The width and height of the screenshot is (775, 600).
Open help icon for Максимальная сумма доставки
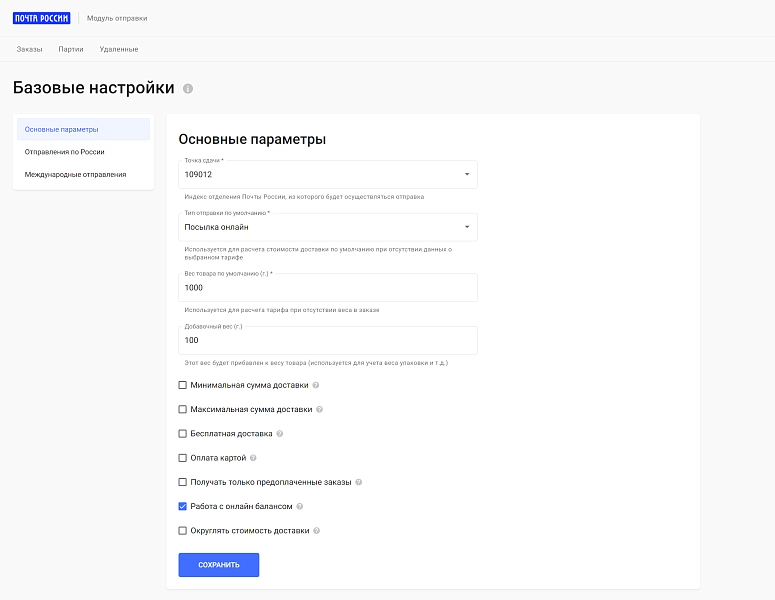coord(319,409)
